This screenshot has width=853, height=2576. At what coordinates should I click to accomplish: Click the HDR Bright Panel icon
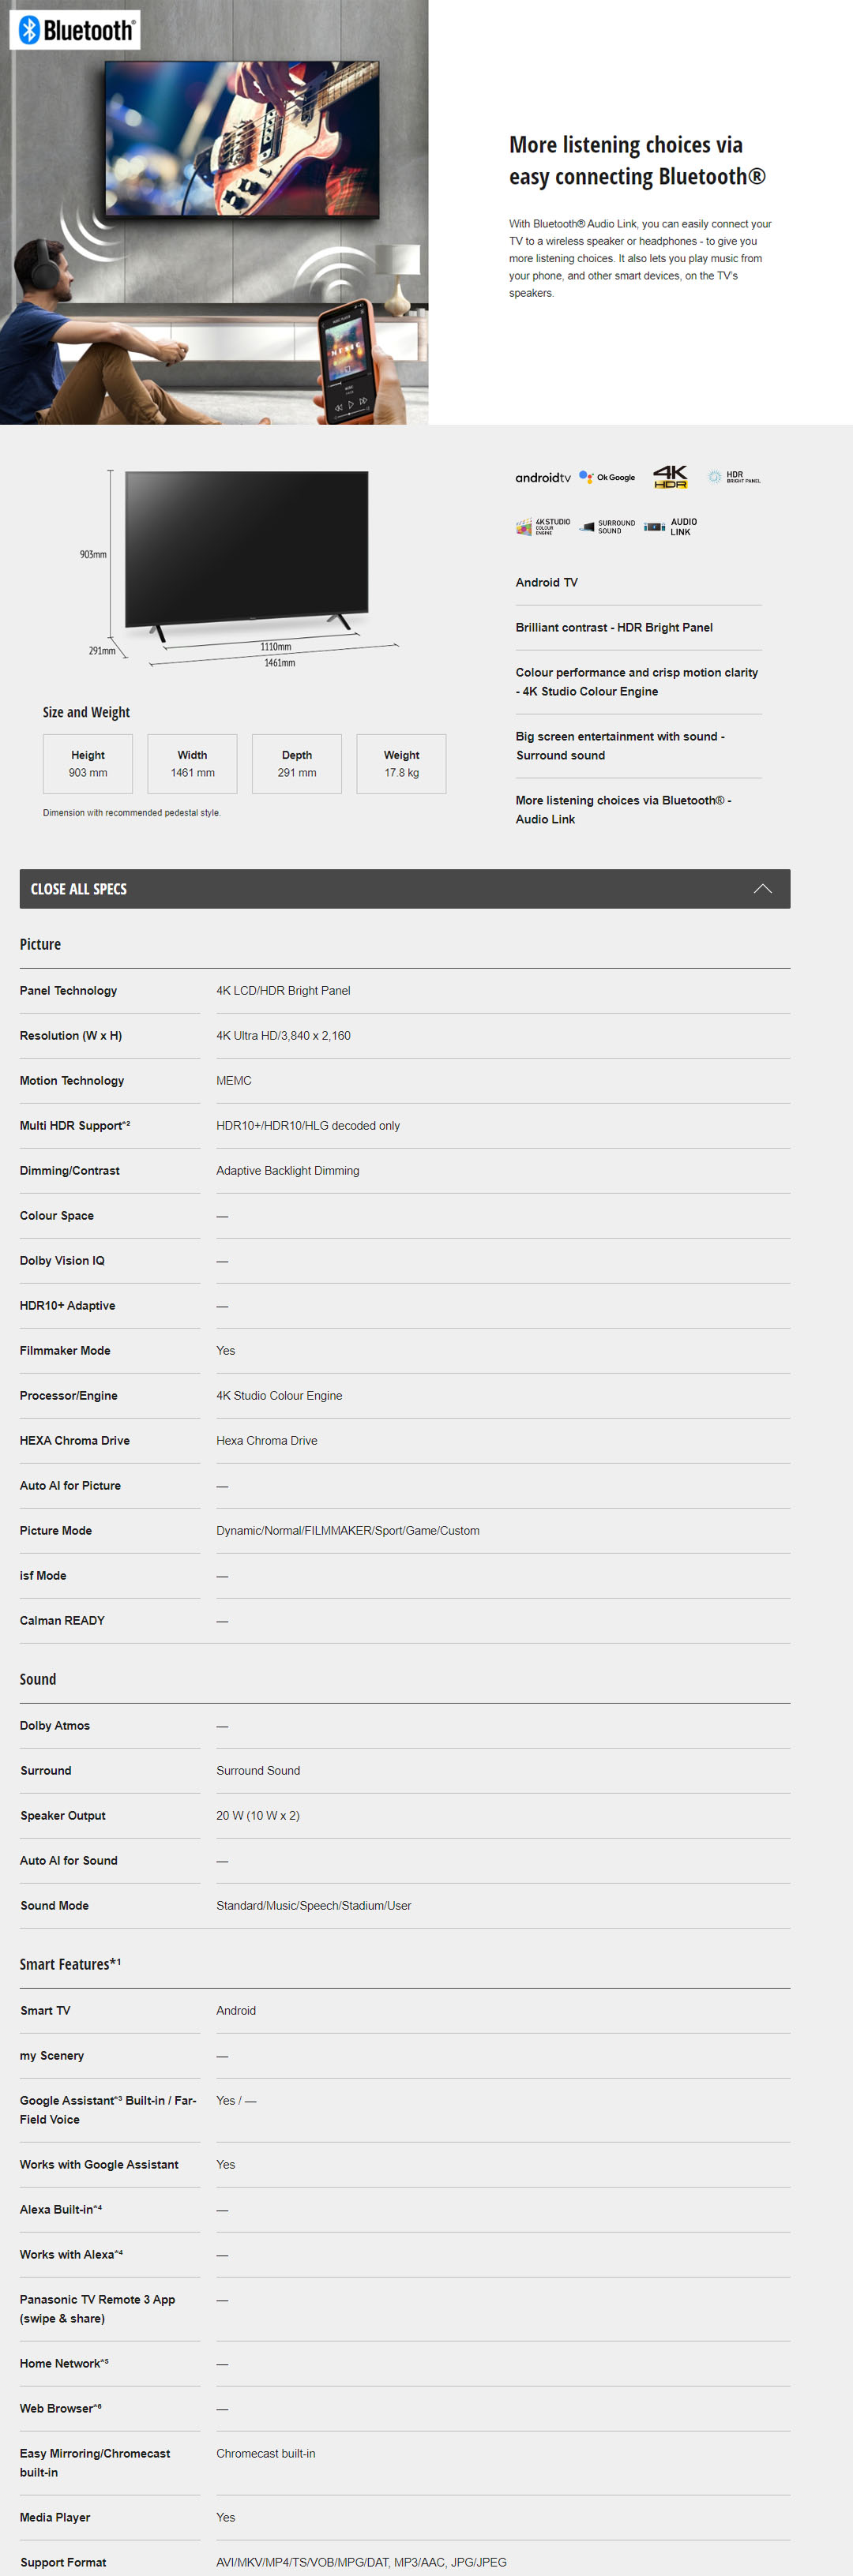click(x=734, y=477)
